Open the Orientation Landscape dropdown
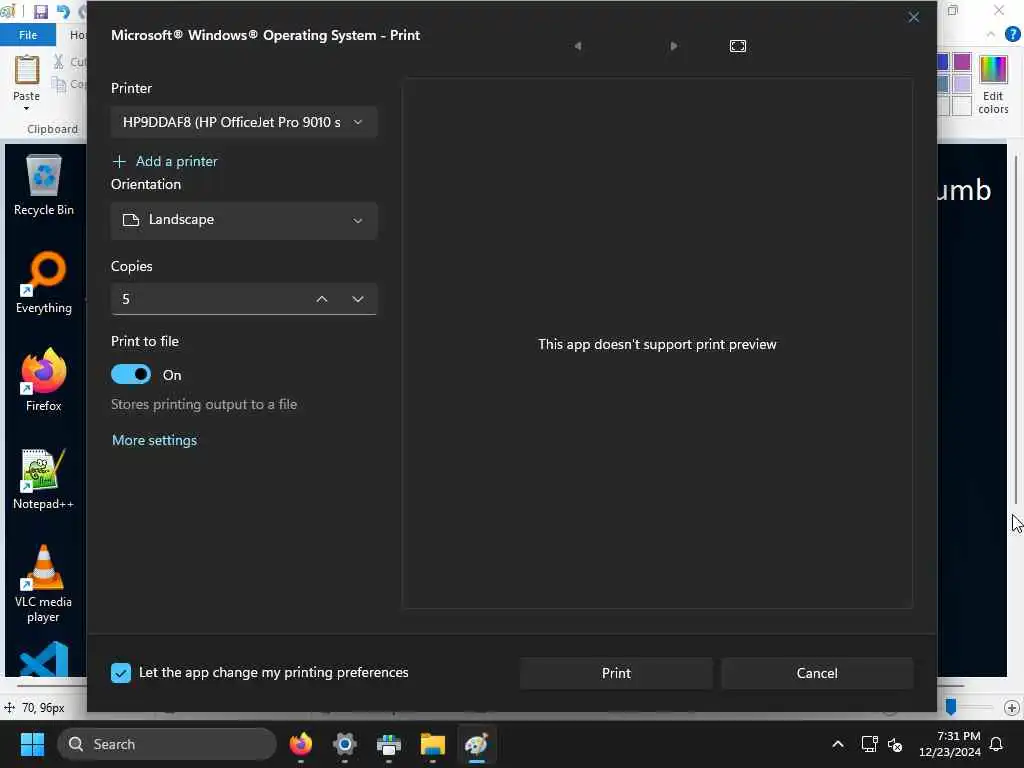 244,220
